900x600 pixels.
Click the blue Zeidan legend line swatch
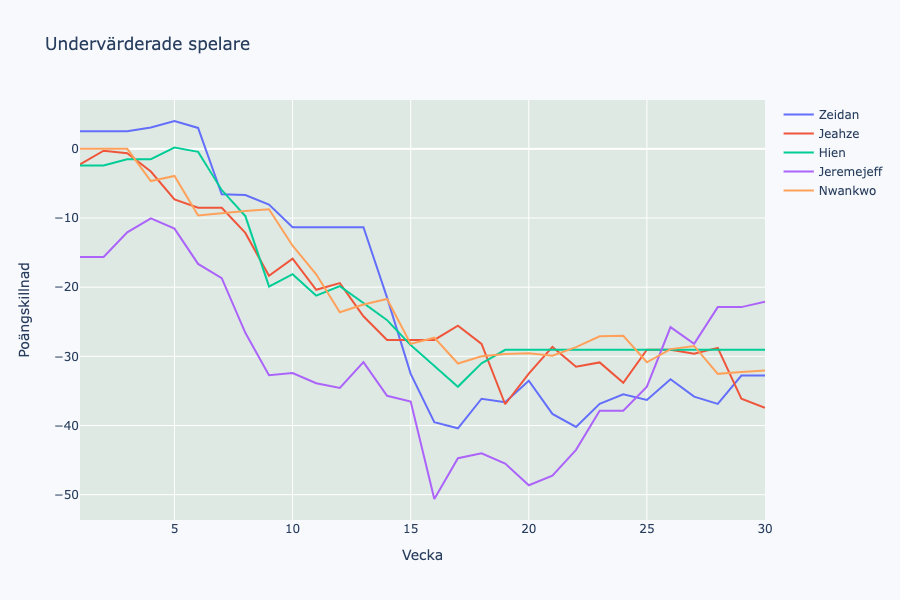pos(798,115)
